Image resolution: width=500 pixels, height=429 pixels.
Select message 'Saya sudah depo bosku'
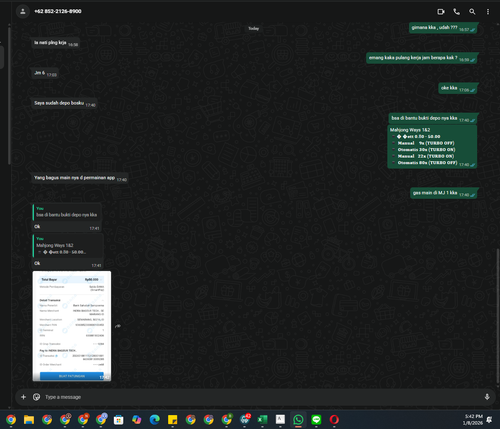pyautogui.click(x=64, y=103)
